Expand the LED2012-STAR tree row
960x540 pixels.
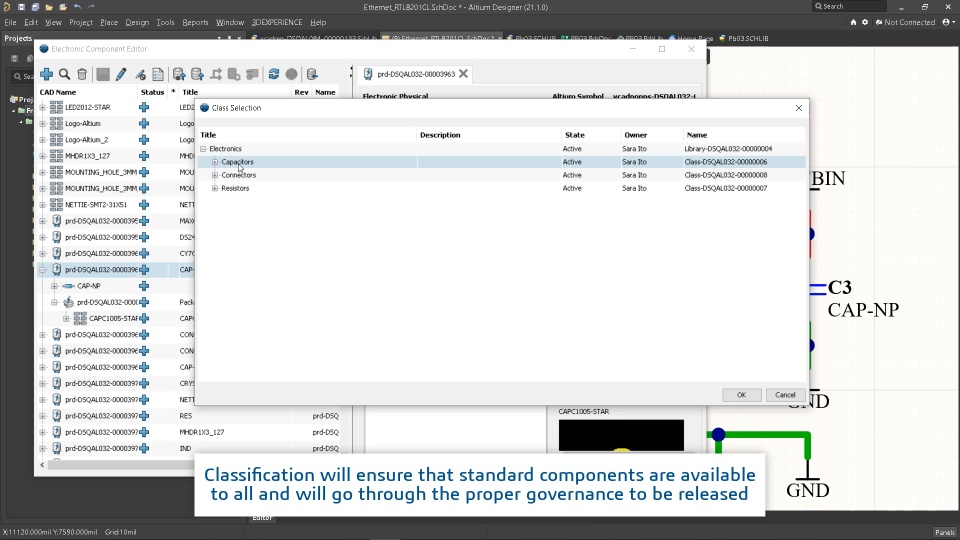click(43, 107)
